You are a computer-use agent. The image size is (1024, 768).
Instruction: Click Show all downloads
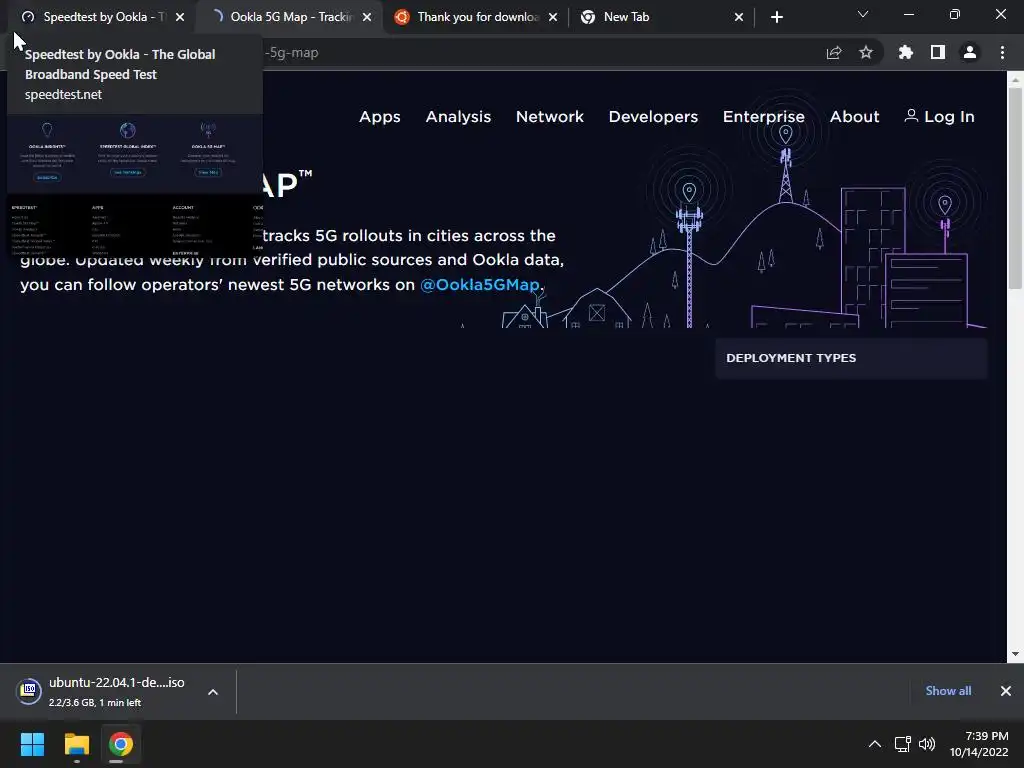[948, 691]
